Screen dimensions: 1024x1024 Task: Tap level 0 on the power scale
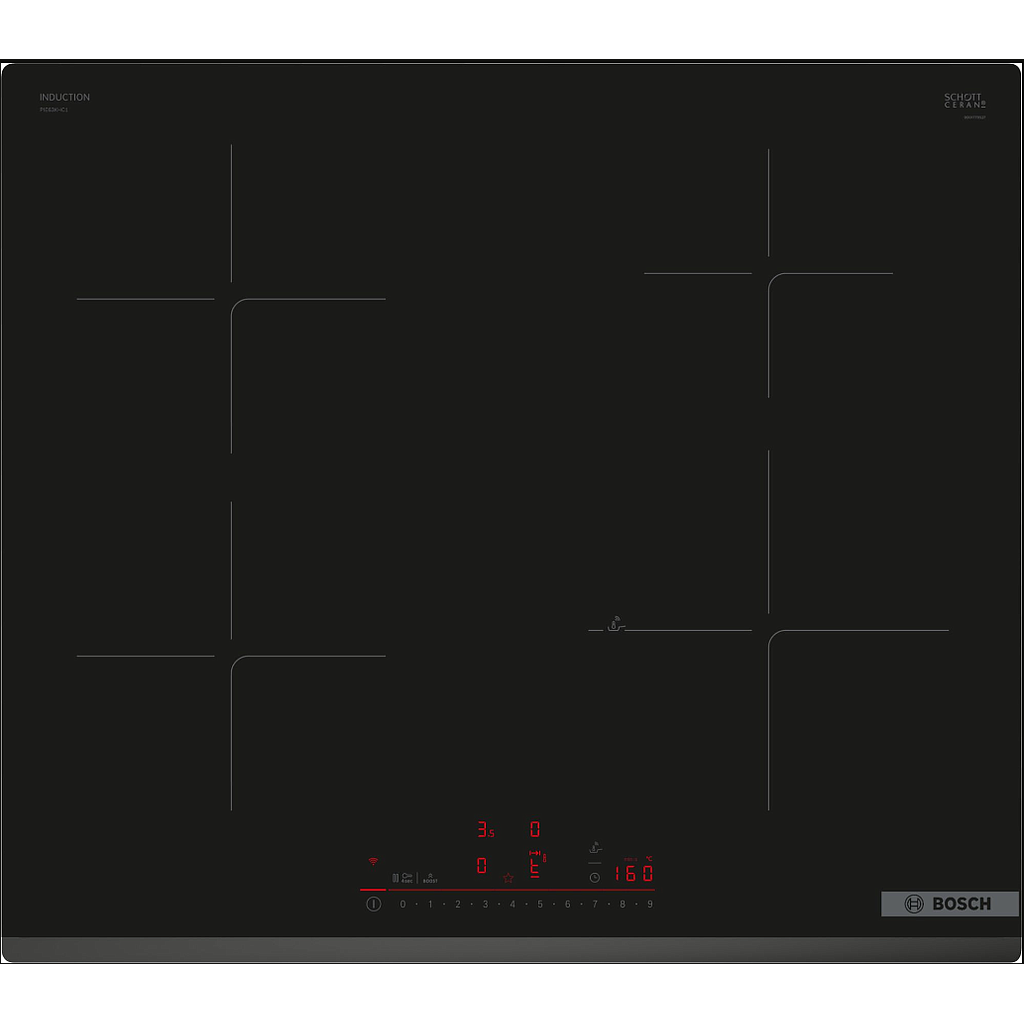tap(403, 904)
